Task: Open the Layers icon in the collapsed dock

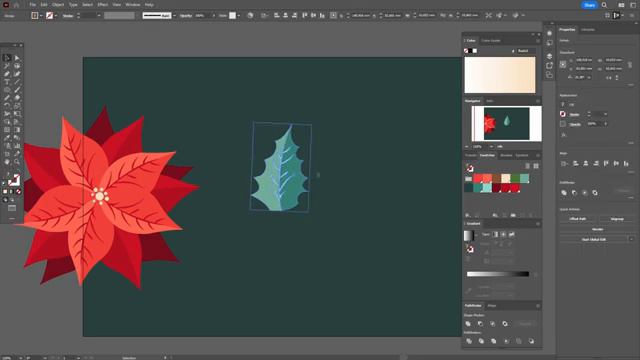Action: (549, 56)
